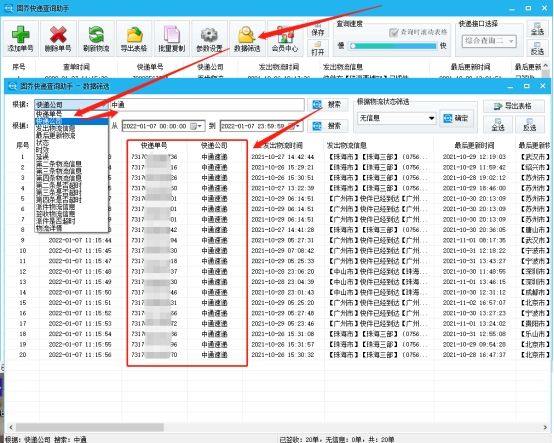Image resolution: width=554 pixels, height=443 pixels.
Task: Select 物流详情 at bottom of dropdown list
Action: point(71,228)
